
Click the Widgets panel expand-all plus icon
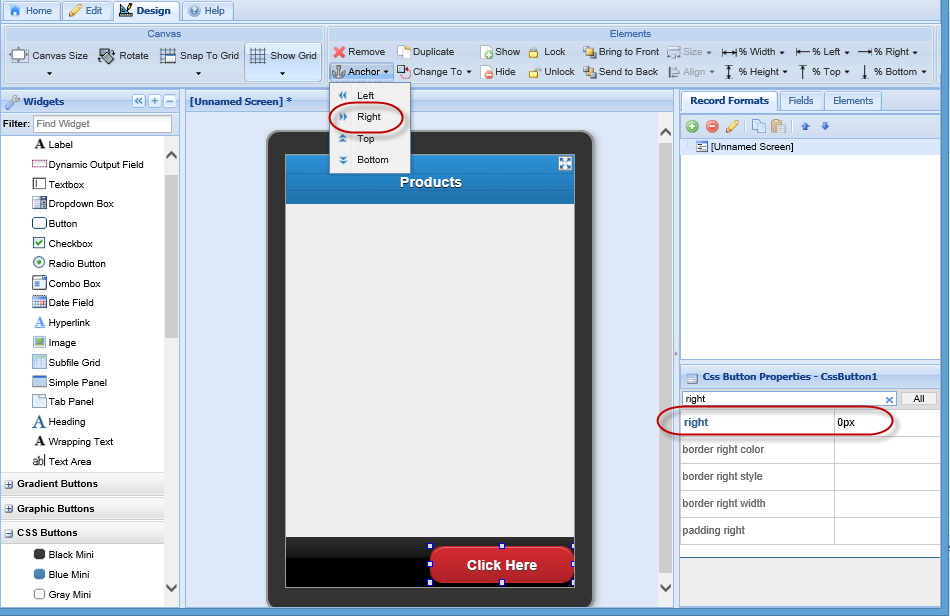[154, 101]
